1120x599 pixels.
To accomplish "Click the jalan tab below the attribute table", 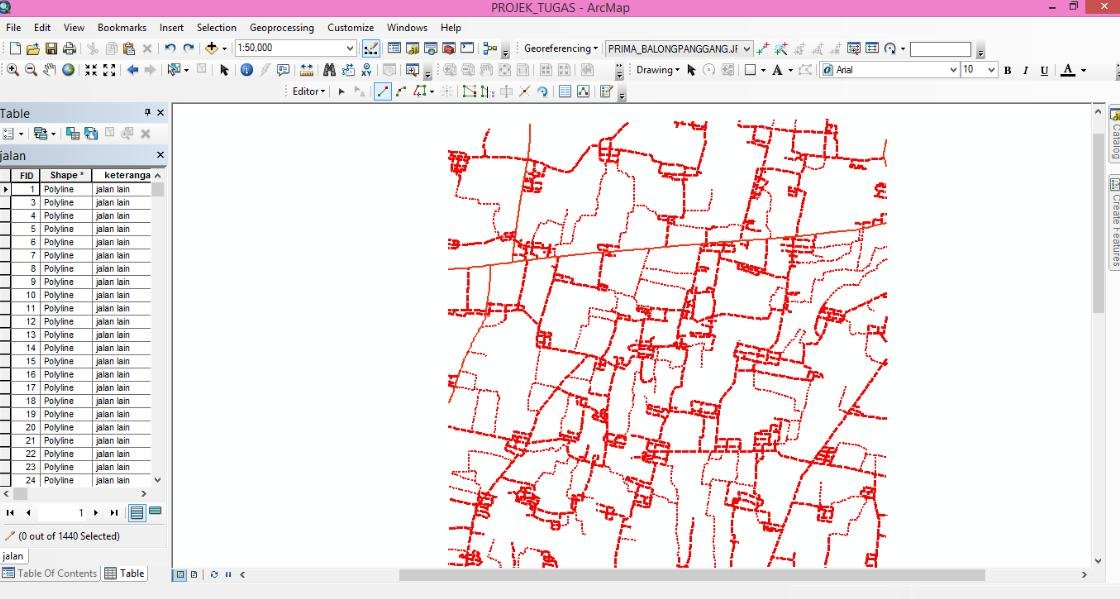I will 13,555.
